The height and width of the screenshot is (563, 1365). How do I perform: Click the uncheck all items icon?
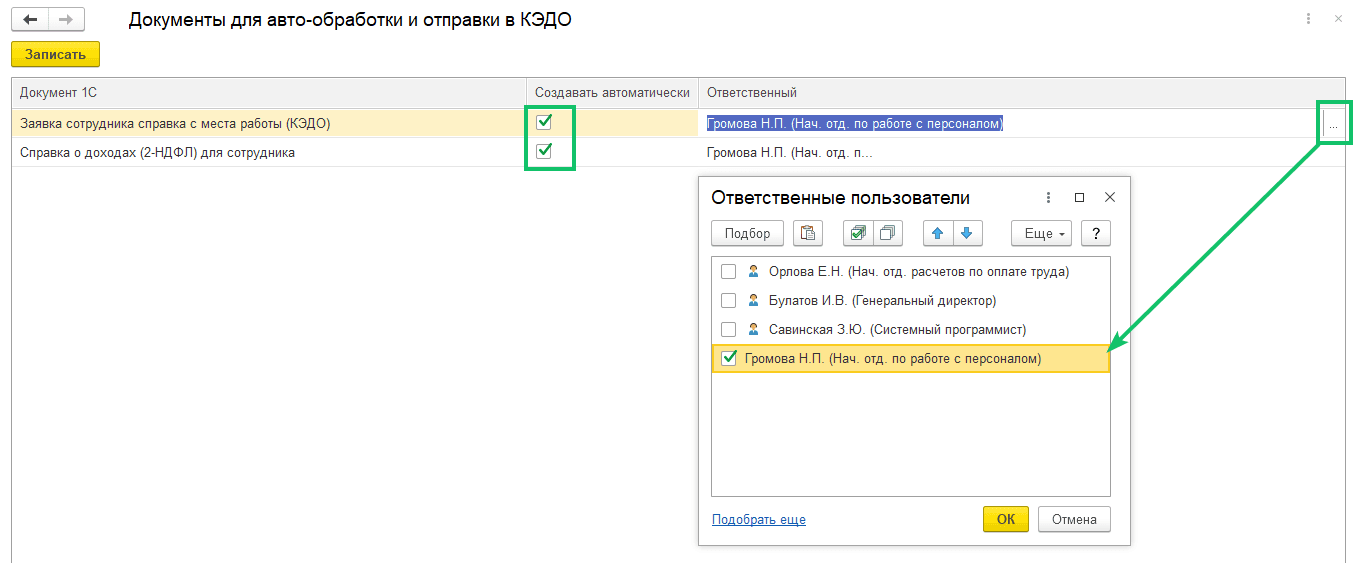pos(888,233)
